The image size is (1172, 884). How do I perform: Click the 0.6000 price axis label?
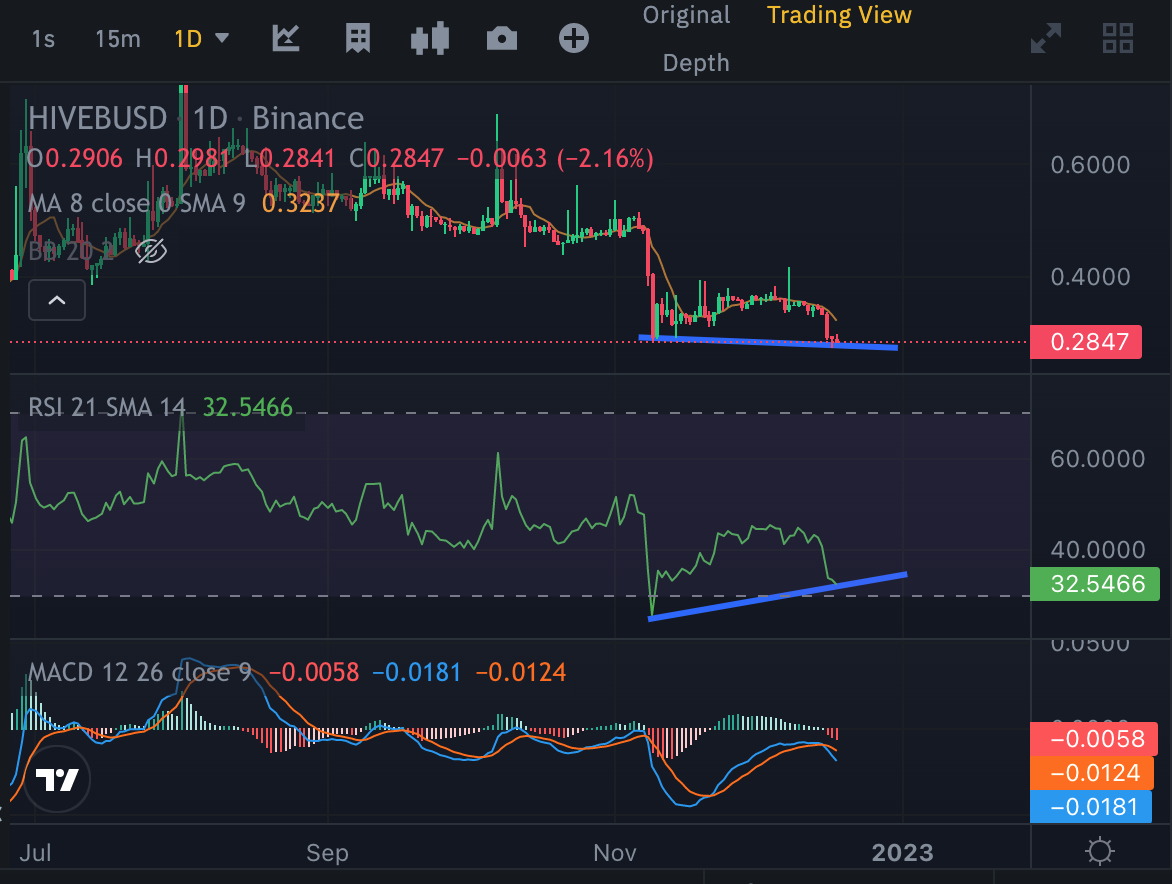1090,164
